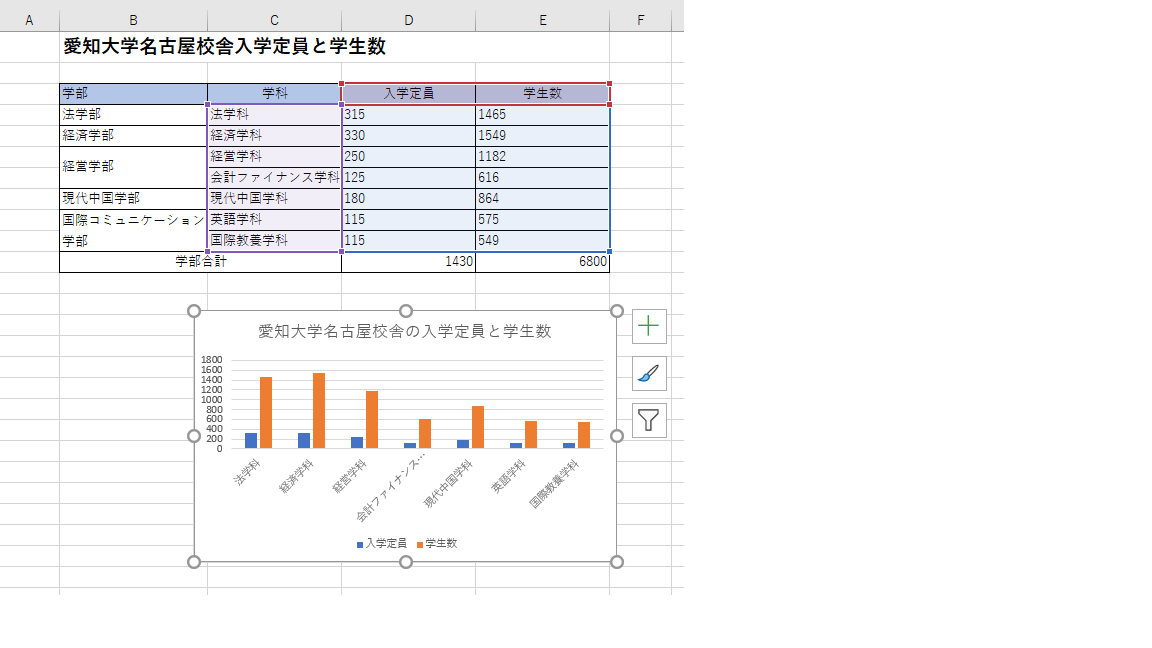Select column C header
This screenshot has width=1152, height=648.
pos(274,20)
